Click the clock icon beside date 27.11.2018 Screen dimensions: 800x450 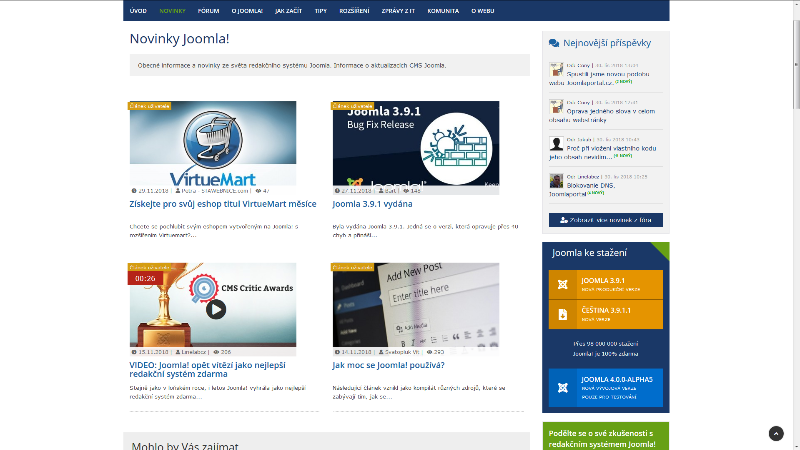337,191
